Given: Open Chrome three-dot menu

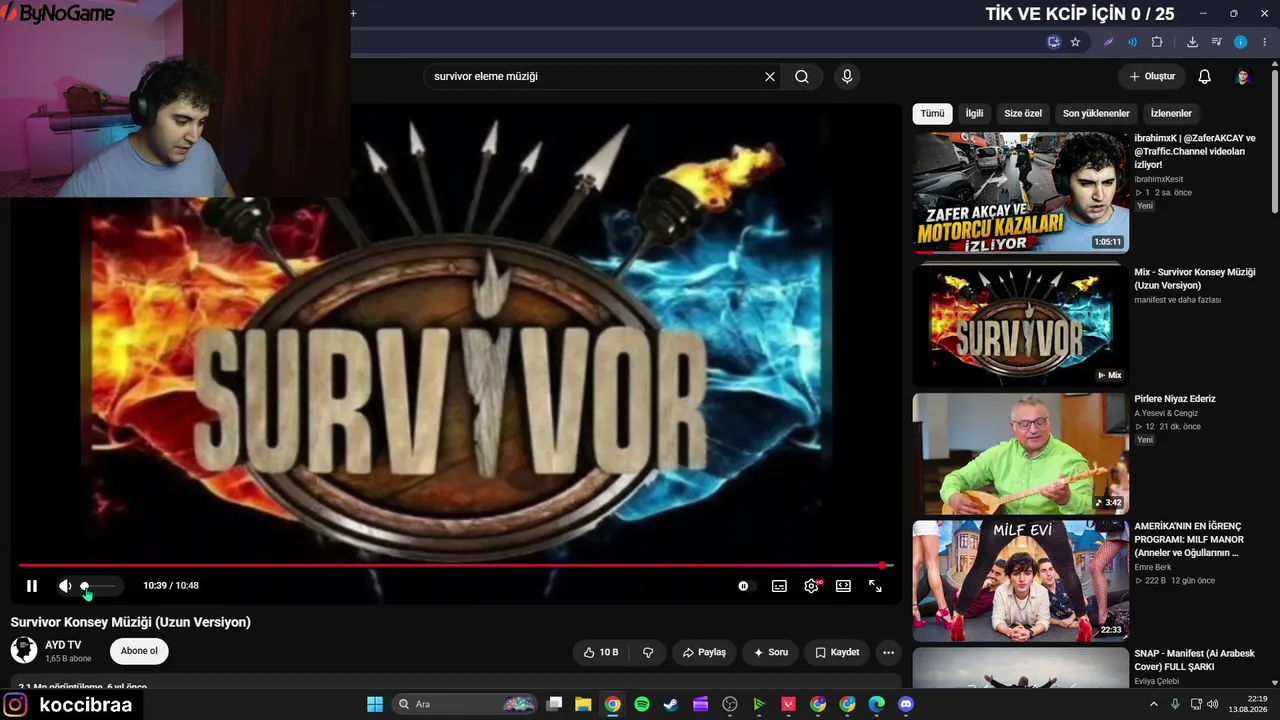Looking at the screenshot, I should [1265, 42].
